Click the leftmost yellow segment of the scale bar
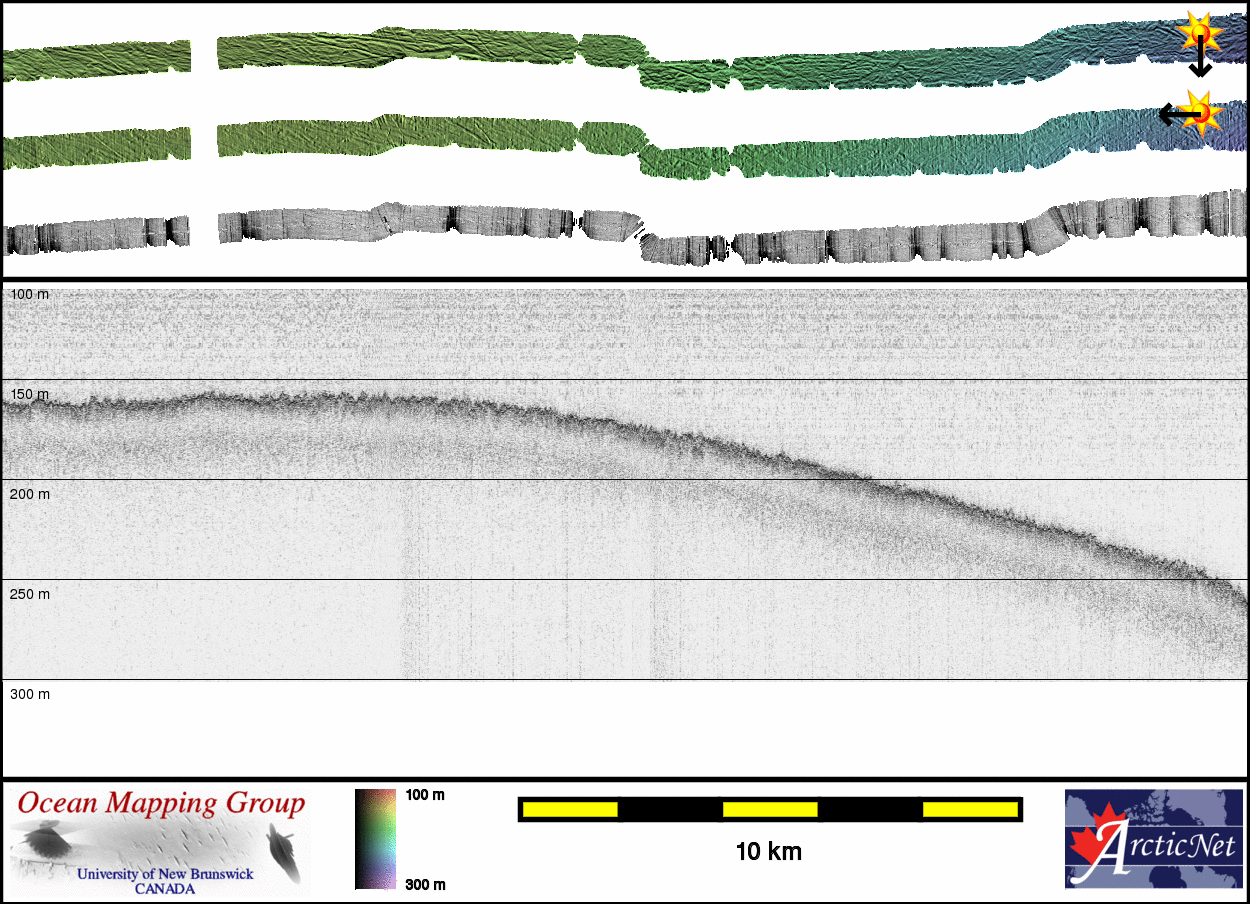This screenshot has height=904, width=1250. [x=569, y=809]
